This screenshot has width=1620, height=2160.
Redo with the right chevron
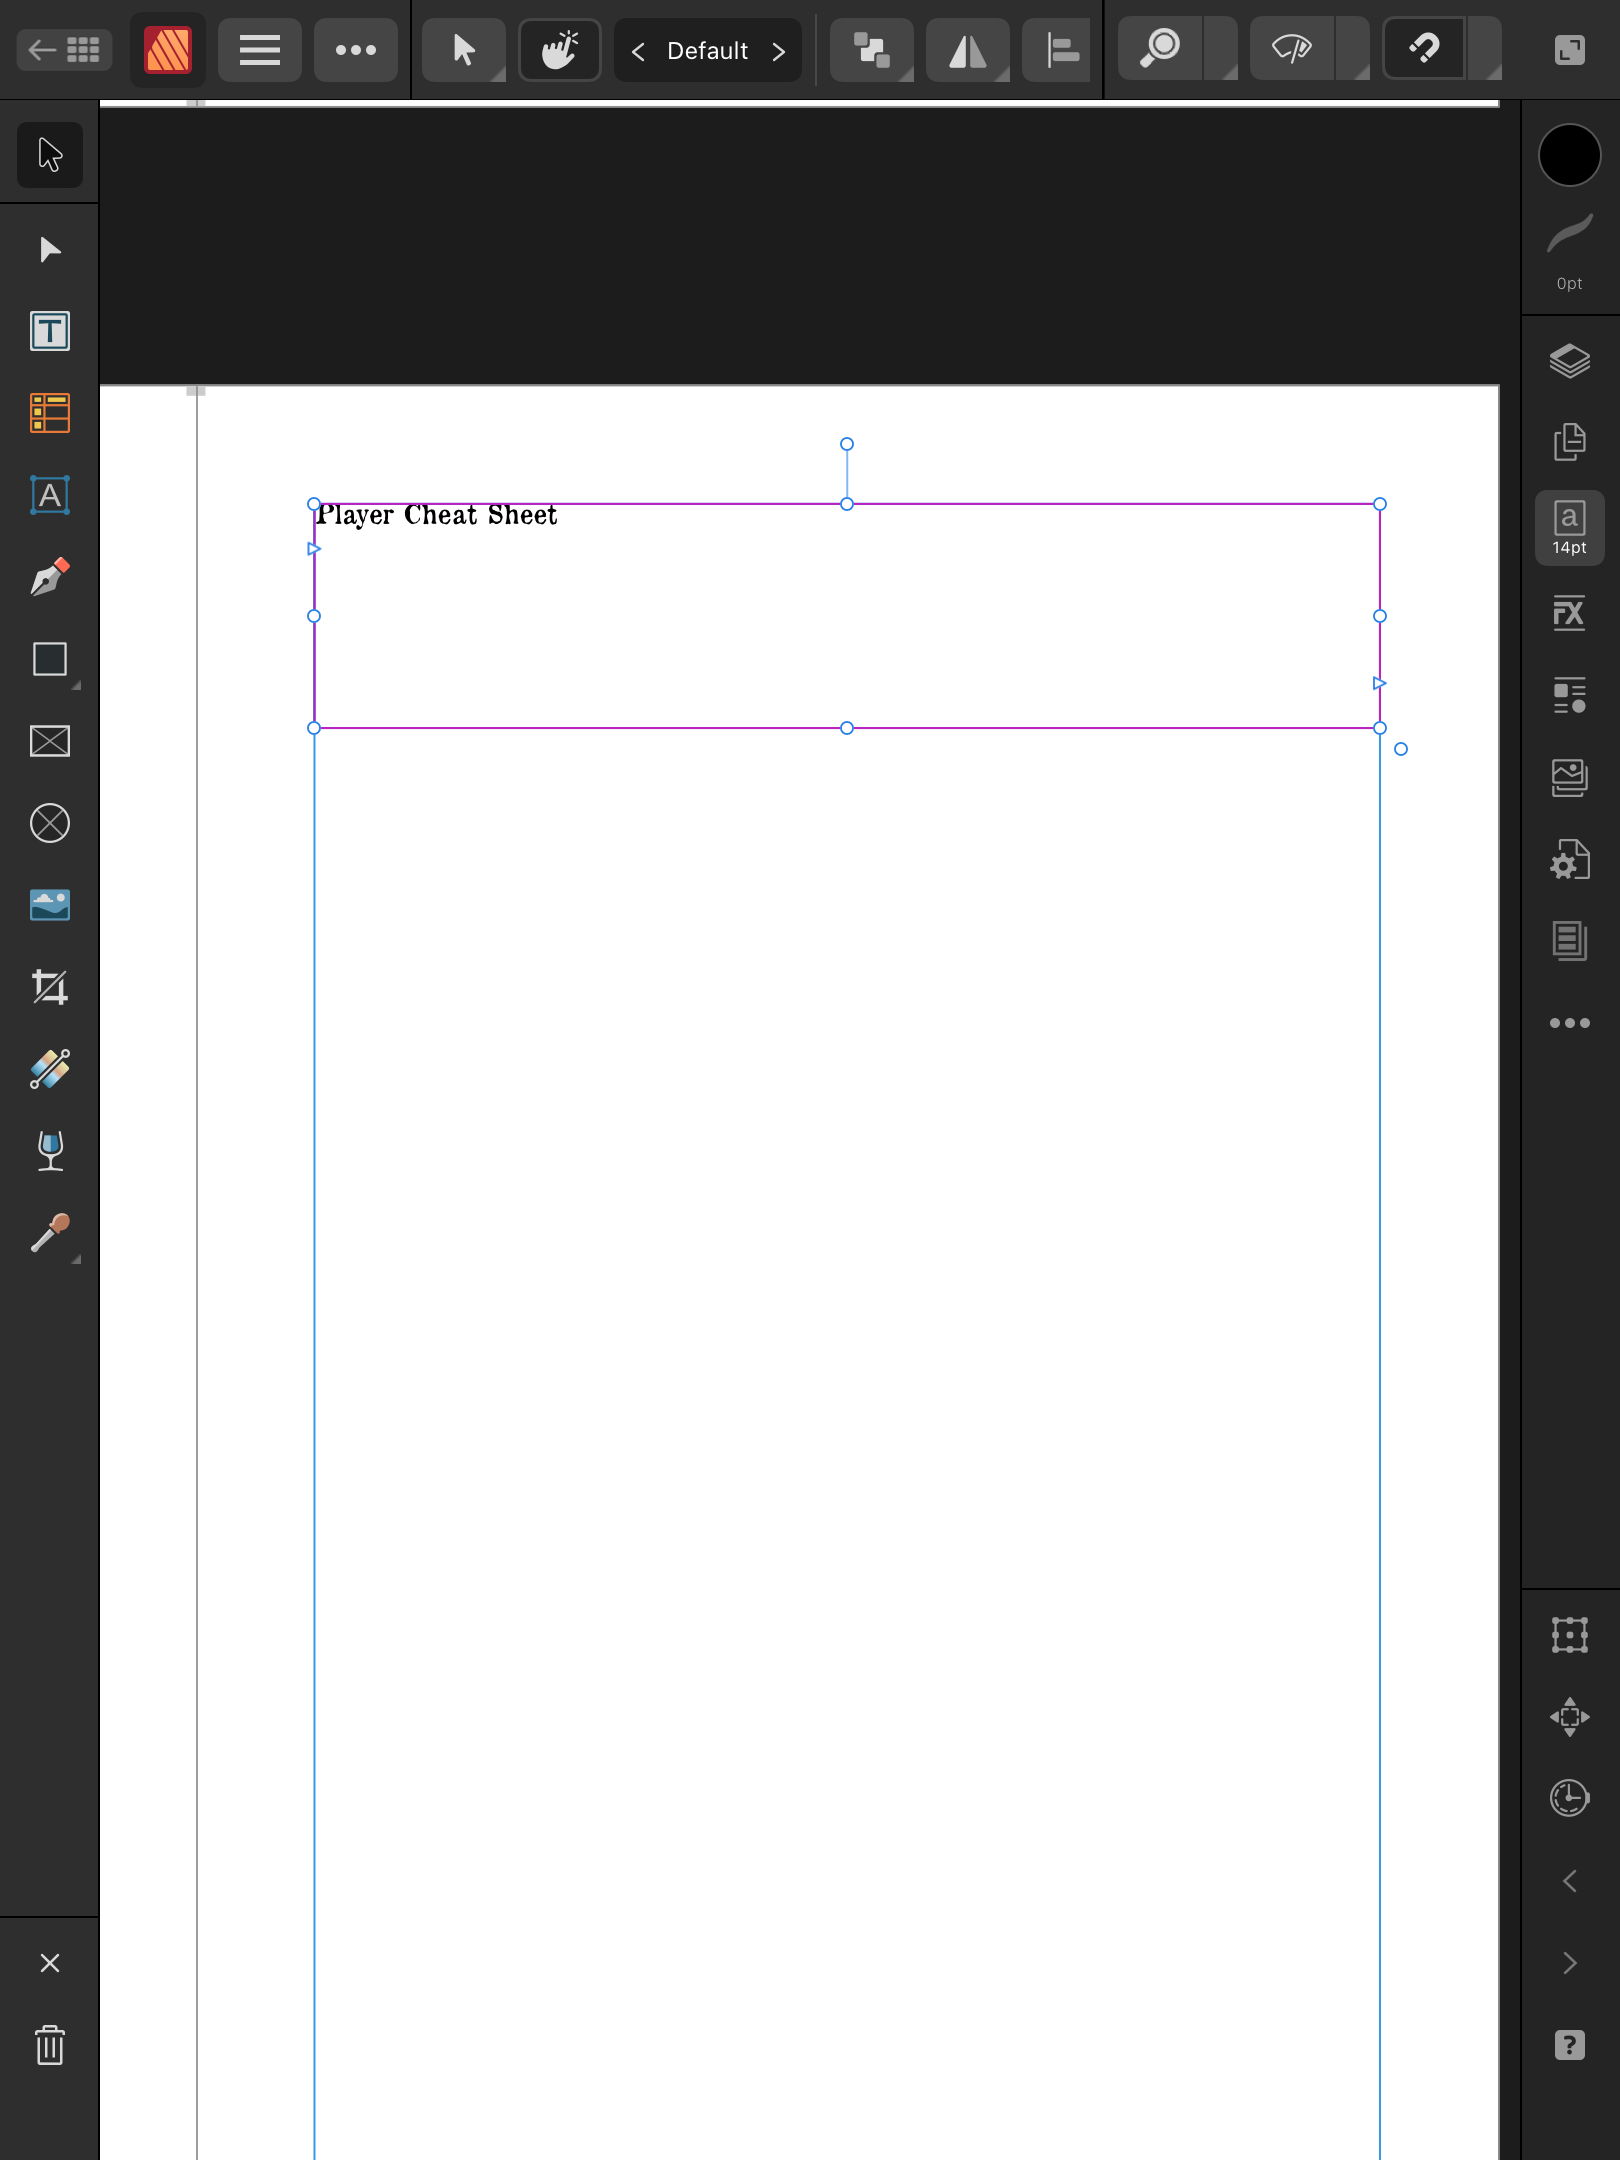(x=1570, y=1963)
